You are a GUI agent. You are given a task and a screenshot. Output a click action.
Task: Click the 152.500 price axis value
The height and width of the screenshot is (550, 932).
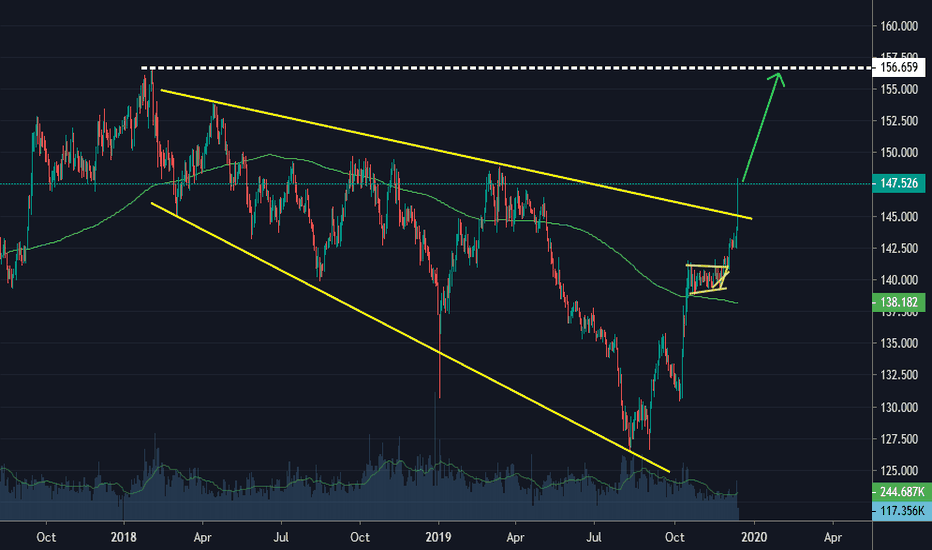click(x=899, y=121)
